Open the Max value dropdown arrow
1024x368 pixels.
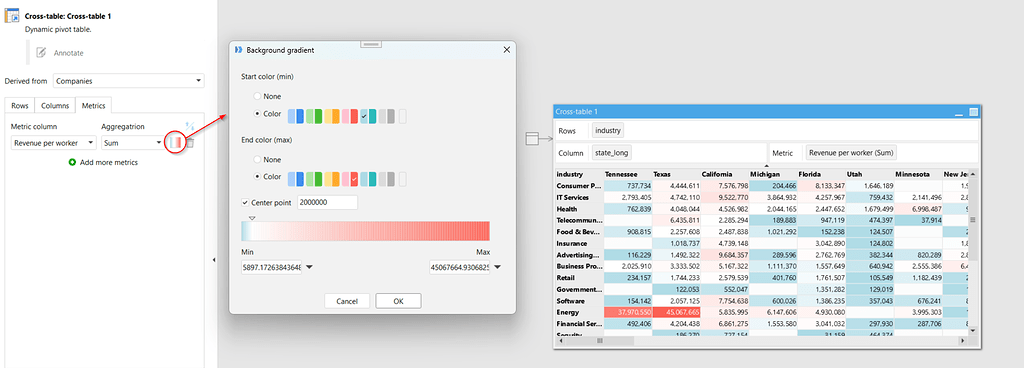pyautogui.click(x=498, y=267)
